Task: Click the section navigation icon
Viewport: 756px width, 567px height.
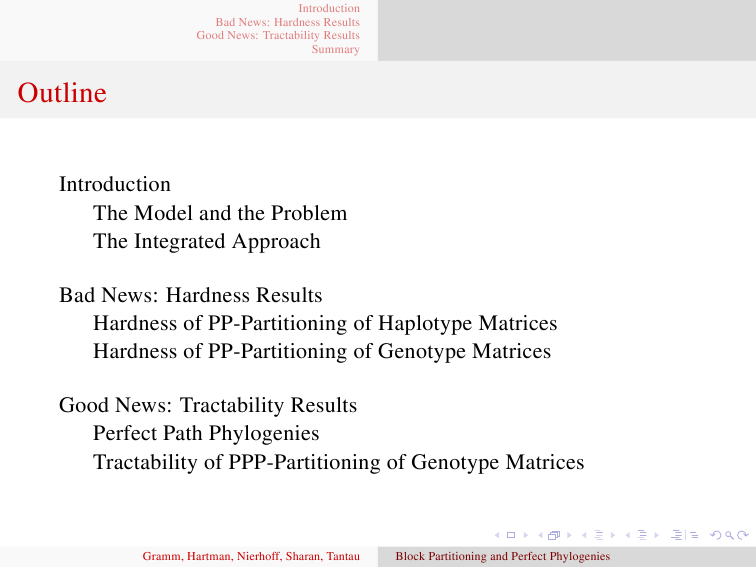Action: pyautogui.click(x=642, y=535)
